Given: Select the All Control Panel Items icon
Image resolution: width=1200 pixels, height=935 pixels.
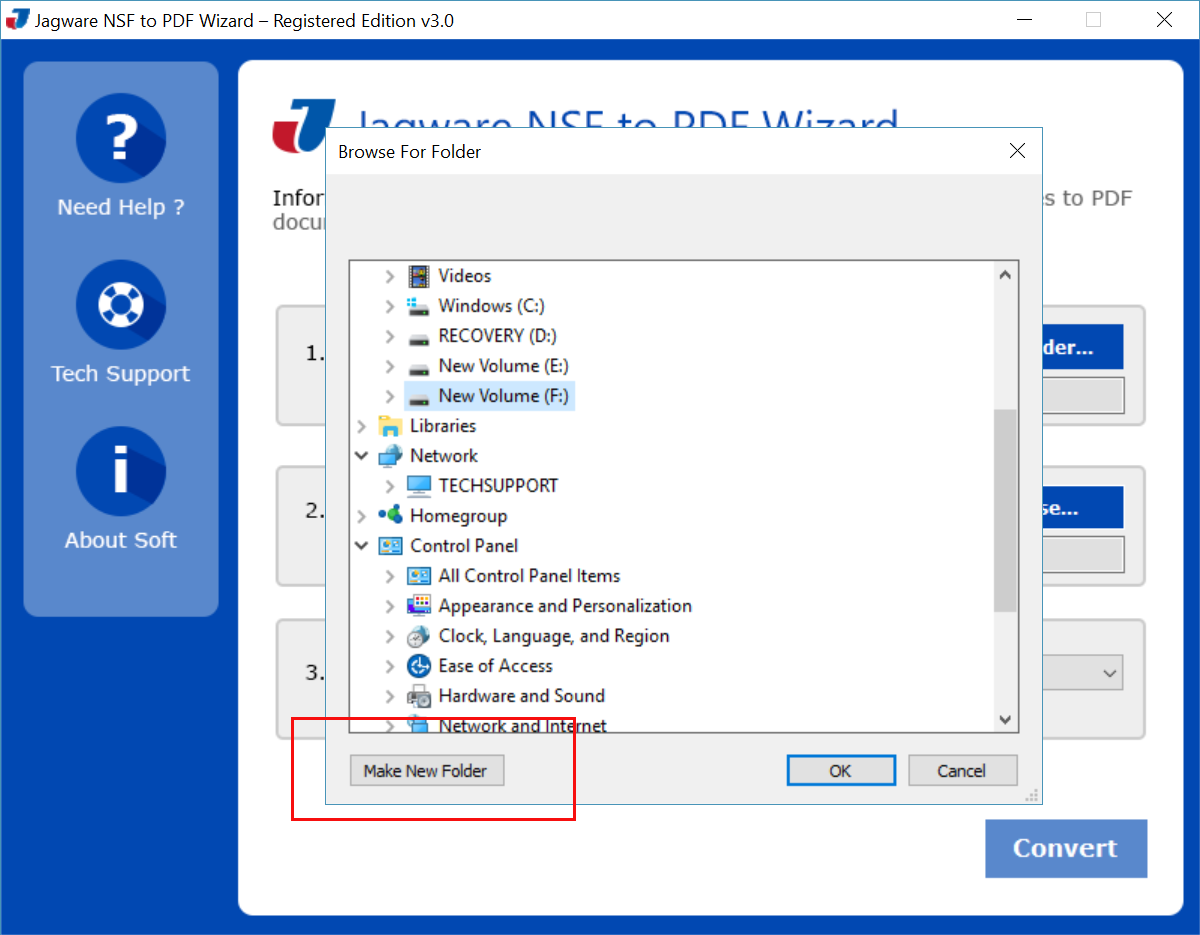Looking at the screenshot, I should (419, 576).
